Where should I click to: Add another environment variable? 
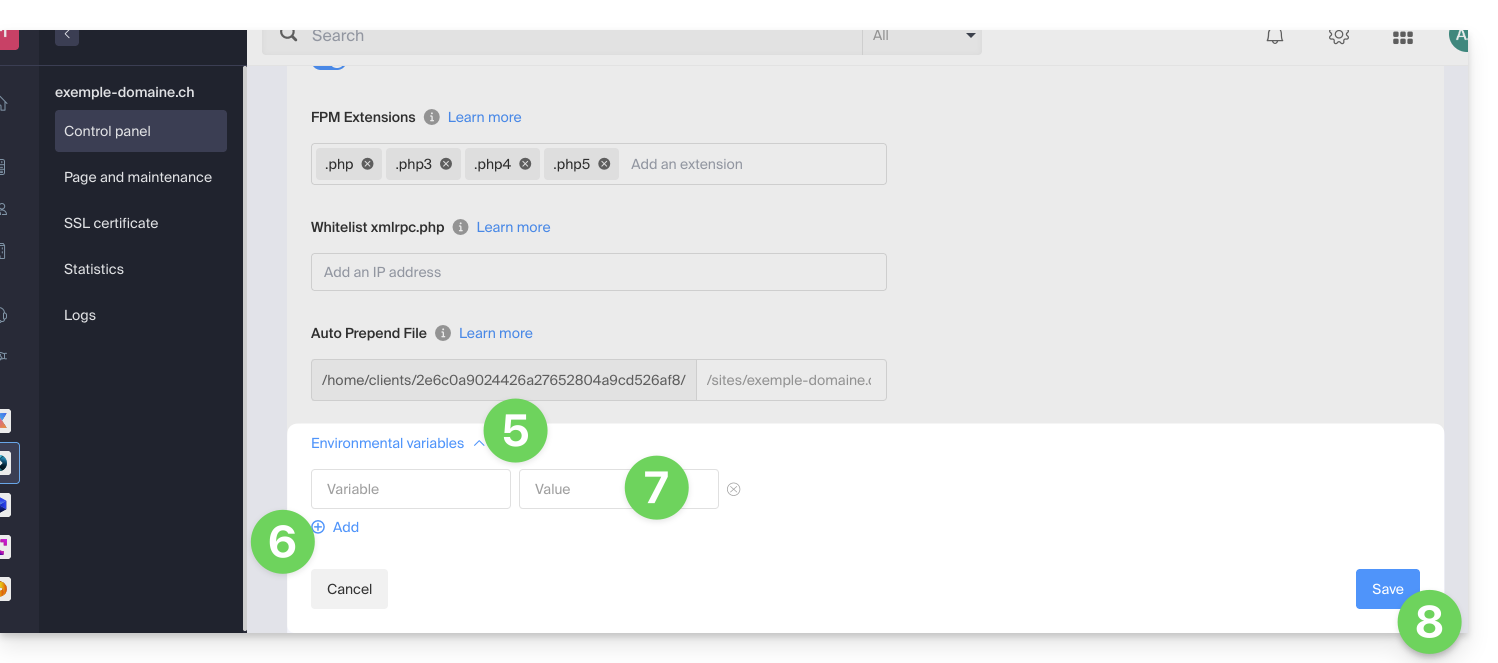336,527
